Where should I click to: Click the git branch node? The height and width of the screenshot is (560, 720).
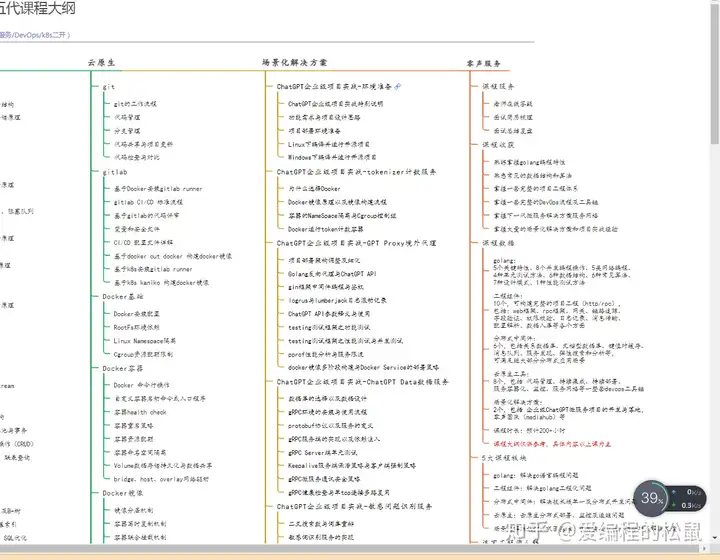pos(109,87)
